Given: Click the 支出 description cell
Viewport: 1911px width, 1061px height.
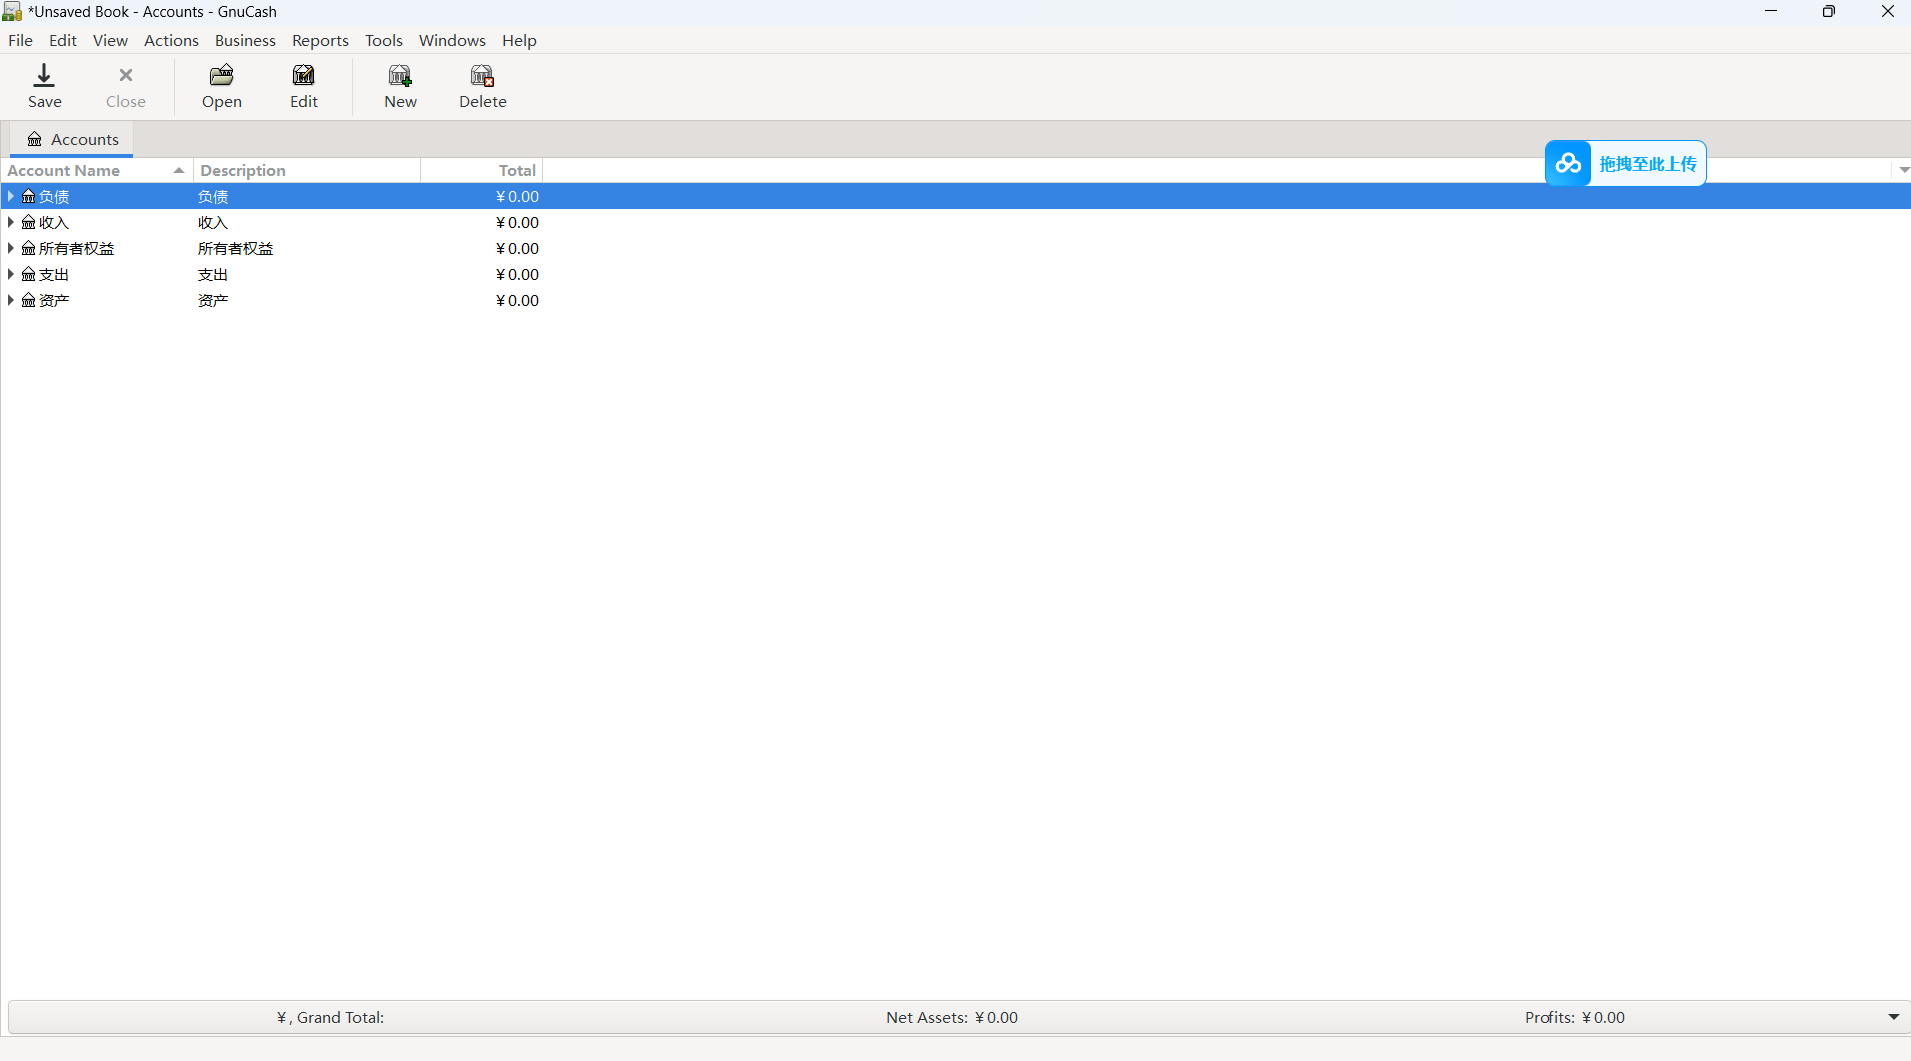Looking at the screenshot, I should pos(213,275).
